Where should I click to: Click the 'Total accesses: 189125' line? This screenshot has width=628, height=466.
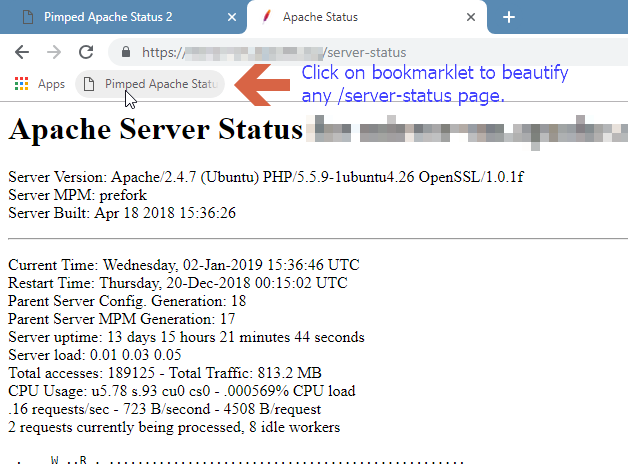pyautogui.click(x=165, y=373)
